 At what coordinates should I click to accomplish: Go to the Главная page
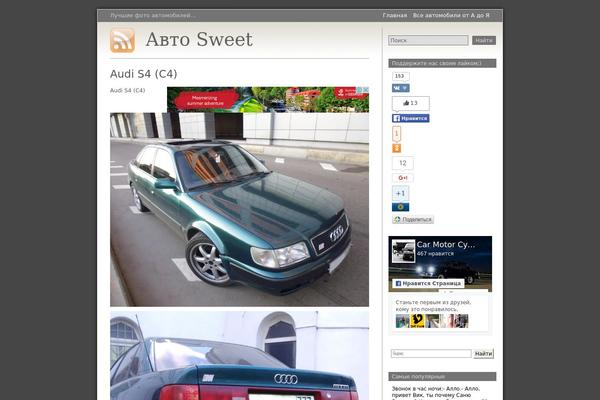pyautogui.click(x=395, y=15)
